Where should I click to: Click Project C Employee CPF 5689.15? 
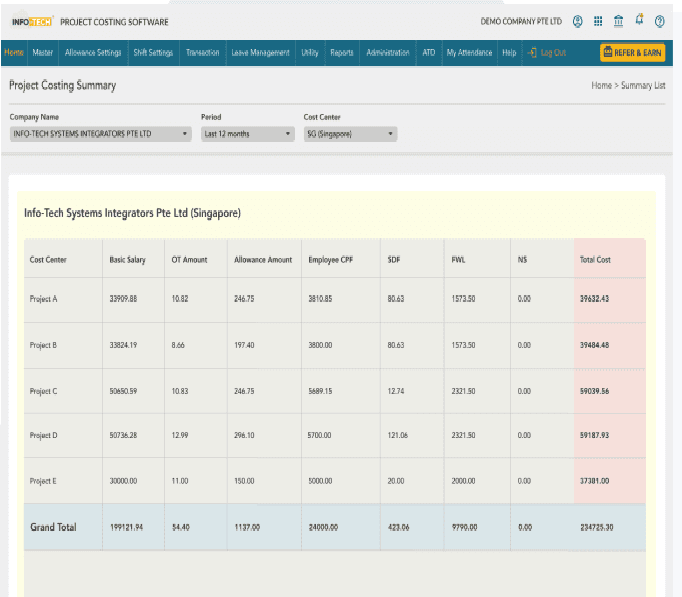point(320,391)
